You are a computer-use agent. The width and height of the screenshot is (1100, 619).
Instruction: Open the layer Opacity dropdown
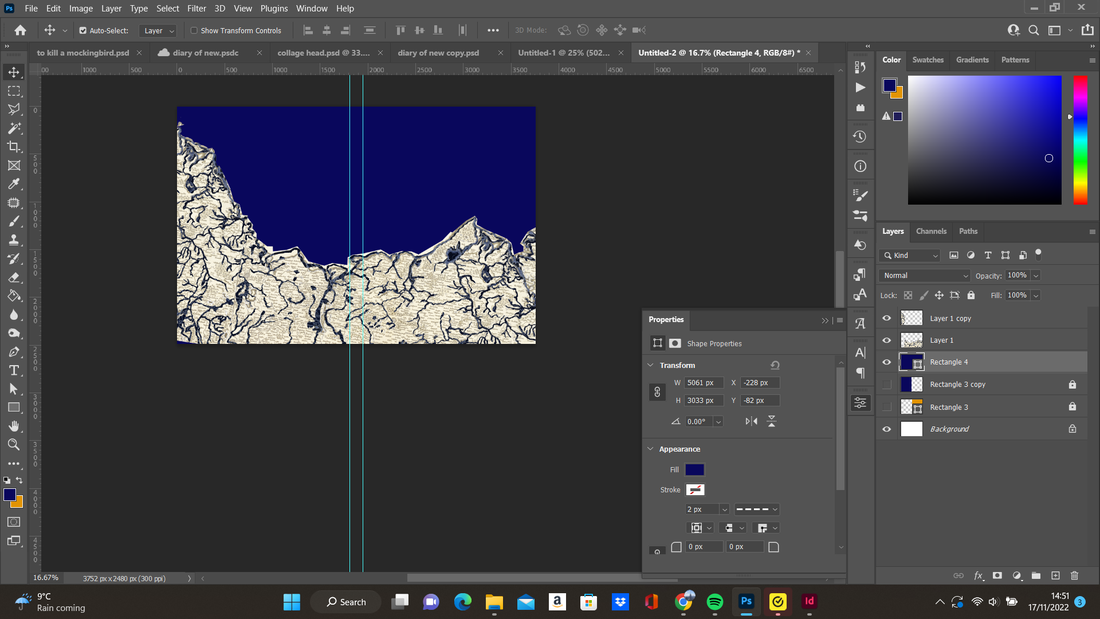1035,276
